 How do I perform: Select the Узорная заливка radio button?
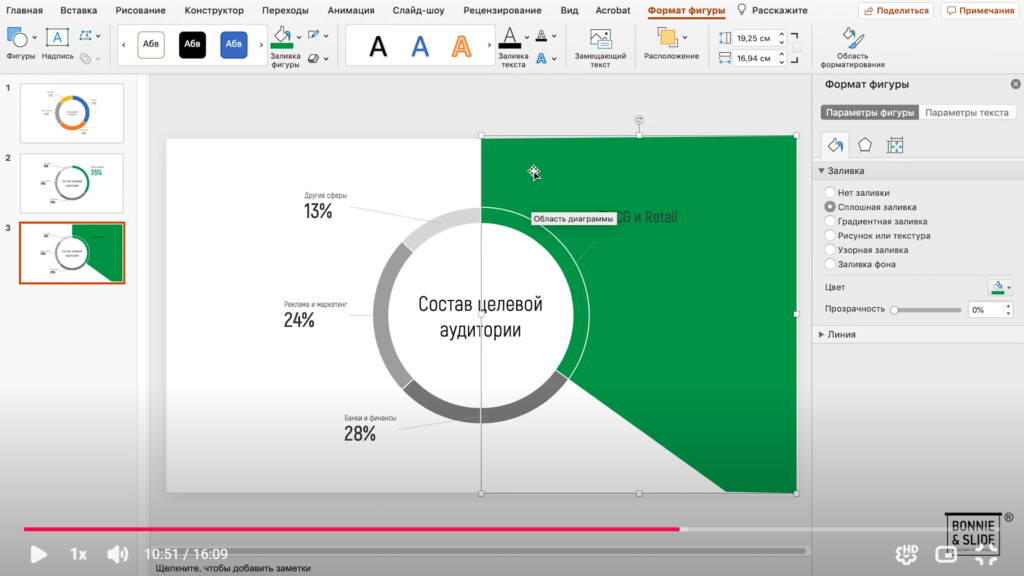(x=829, y=250)
